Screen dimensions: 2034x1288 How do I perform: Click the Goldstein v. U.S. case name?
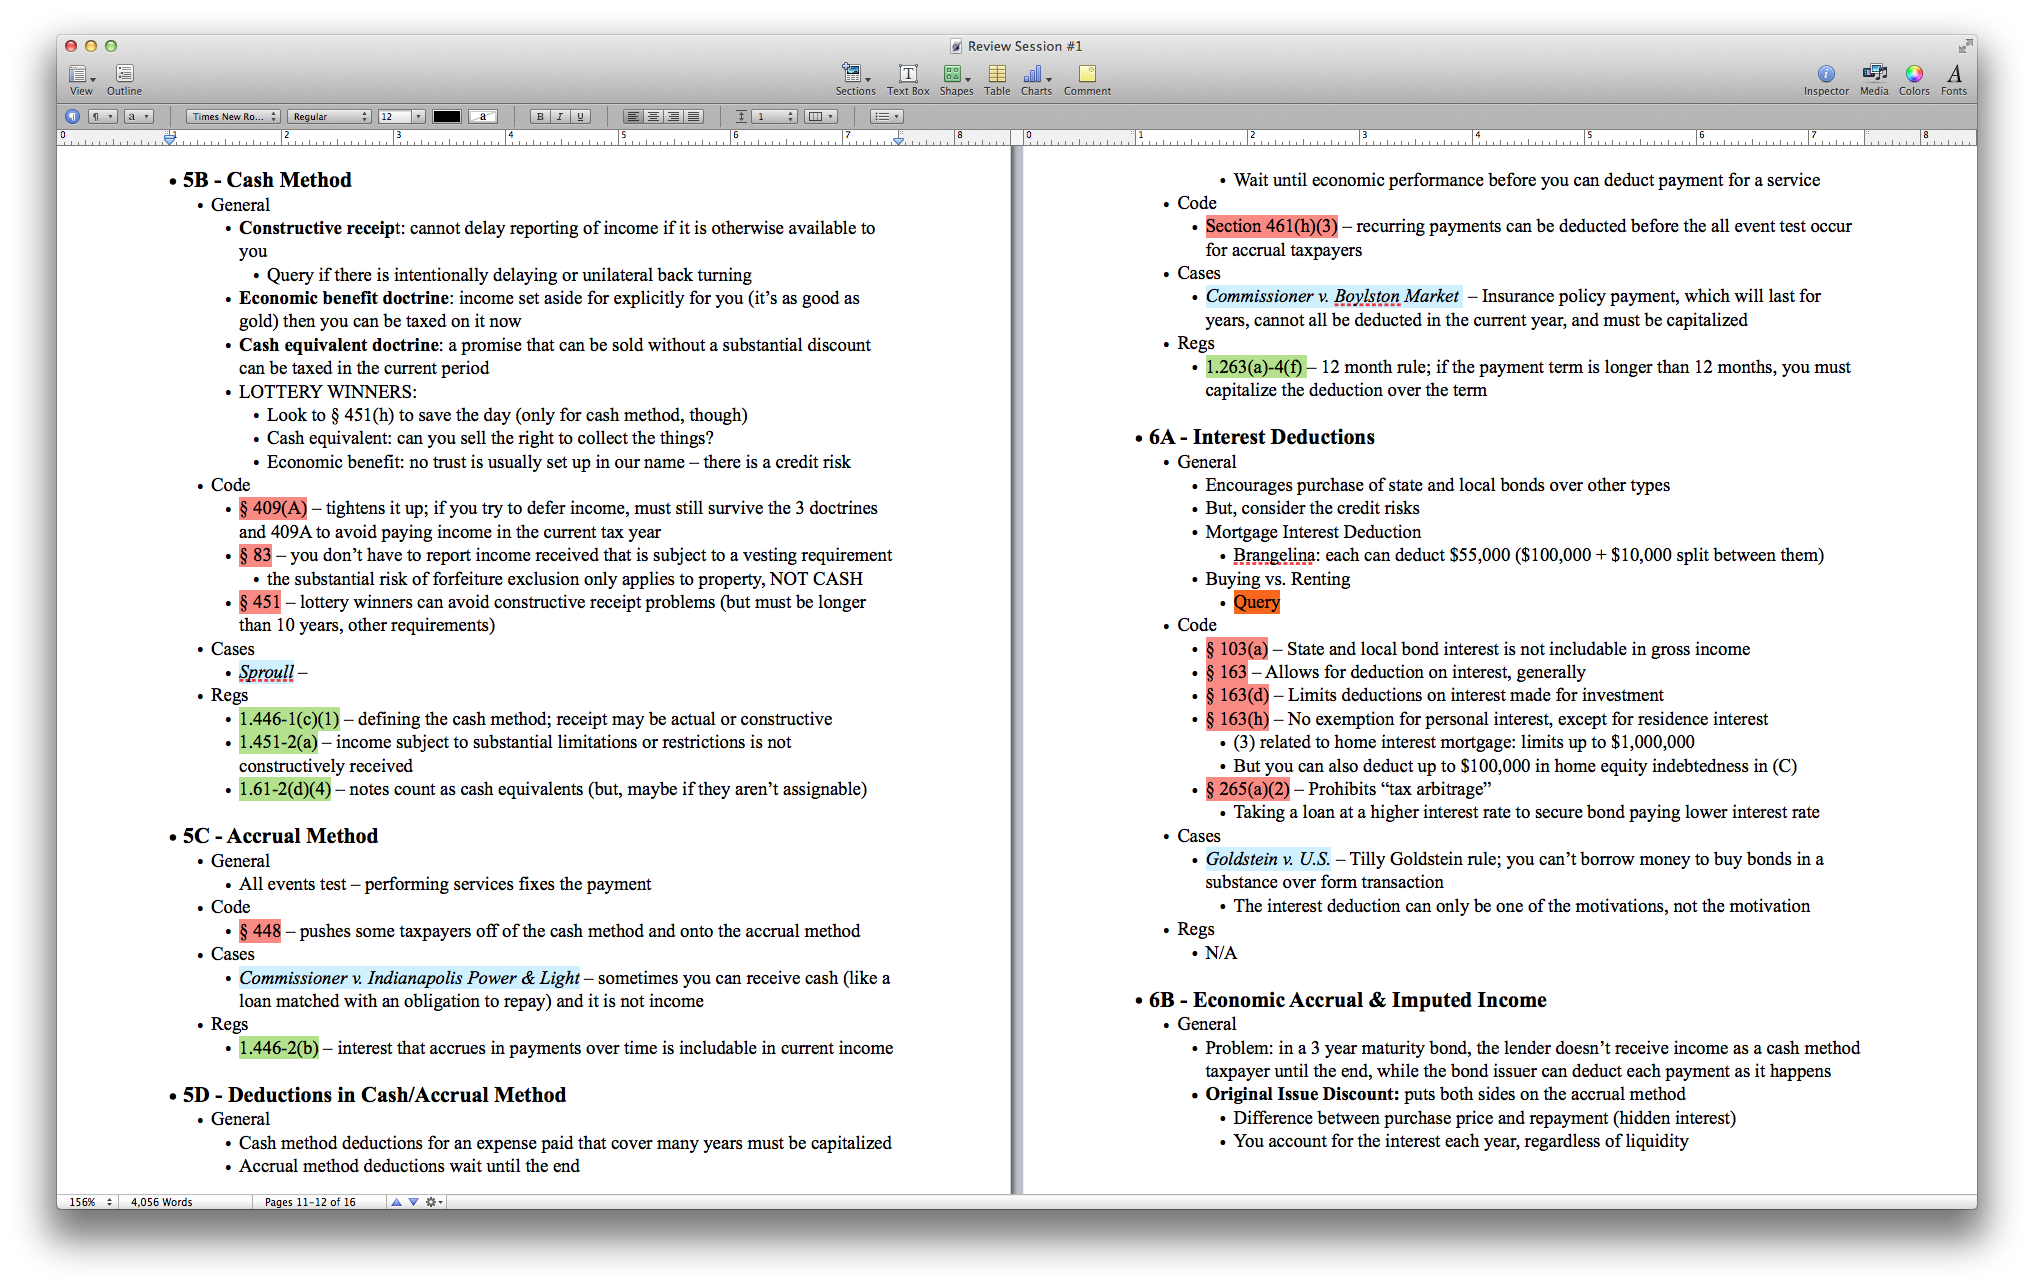point(1268,859)
